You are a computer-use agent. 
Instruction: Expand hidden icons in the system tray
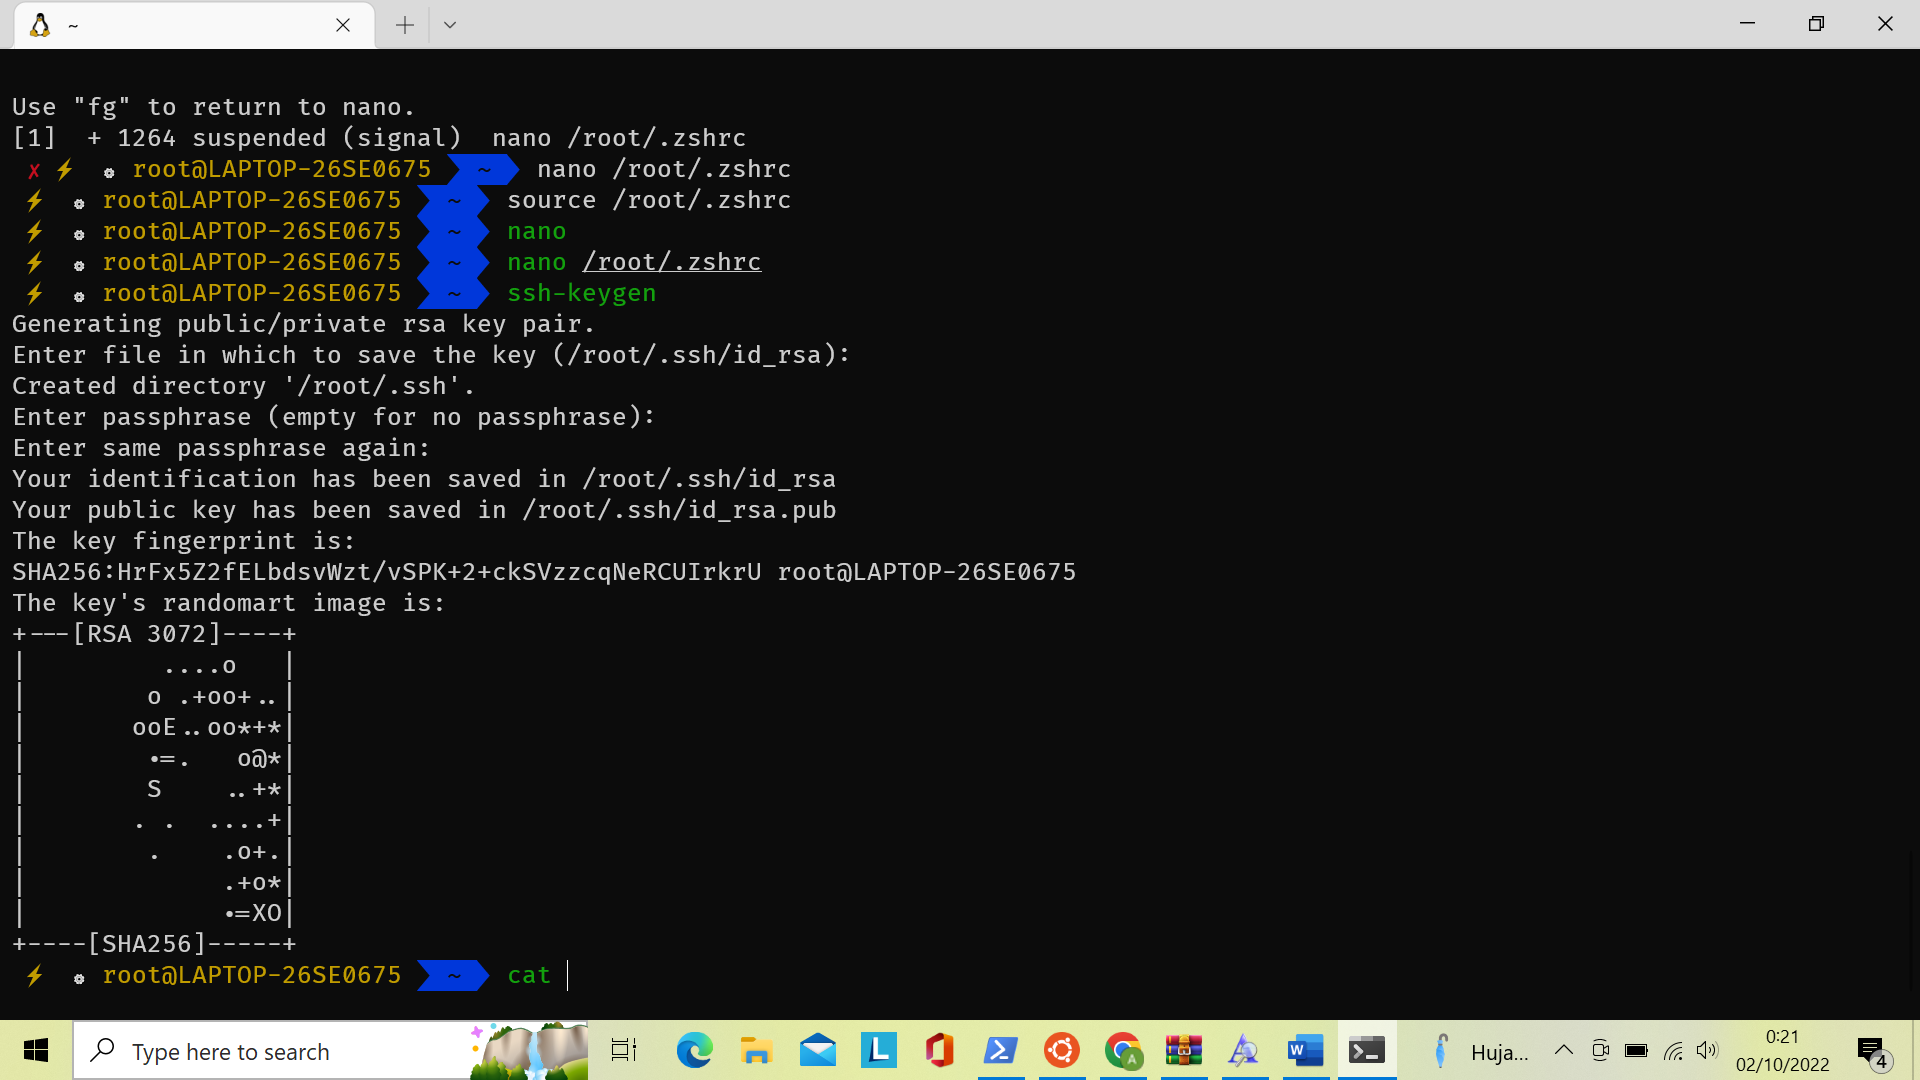coord(1564,1050)
